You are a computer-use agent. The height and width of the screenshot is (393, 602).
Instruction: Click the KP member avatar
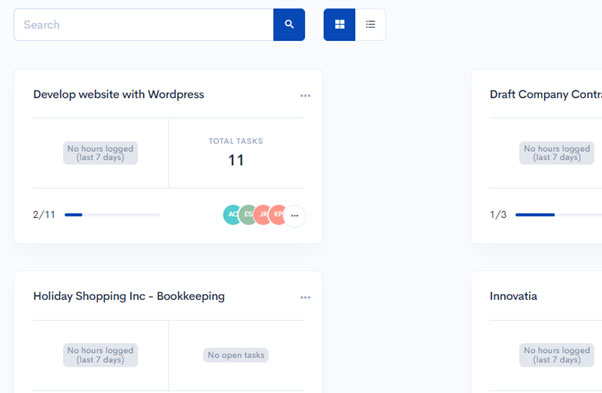[x=278, y=215]
